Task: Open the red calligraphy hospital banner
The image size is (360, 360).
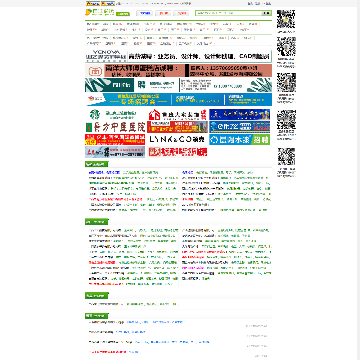Action: tap(115, 127)
